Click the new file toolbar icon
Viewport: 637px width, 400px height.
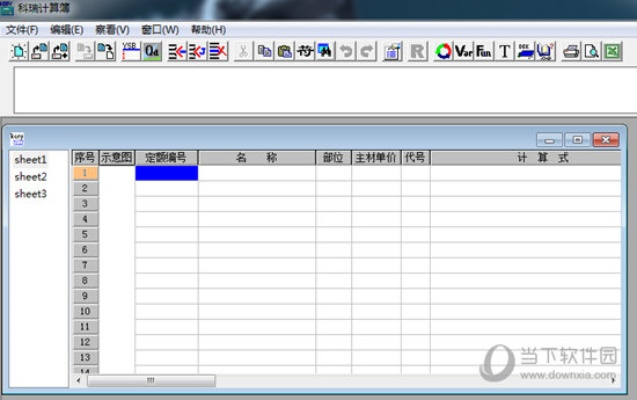(x=18, y=51)
